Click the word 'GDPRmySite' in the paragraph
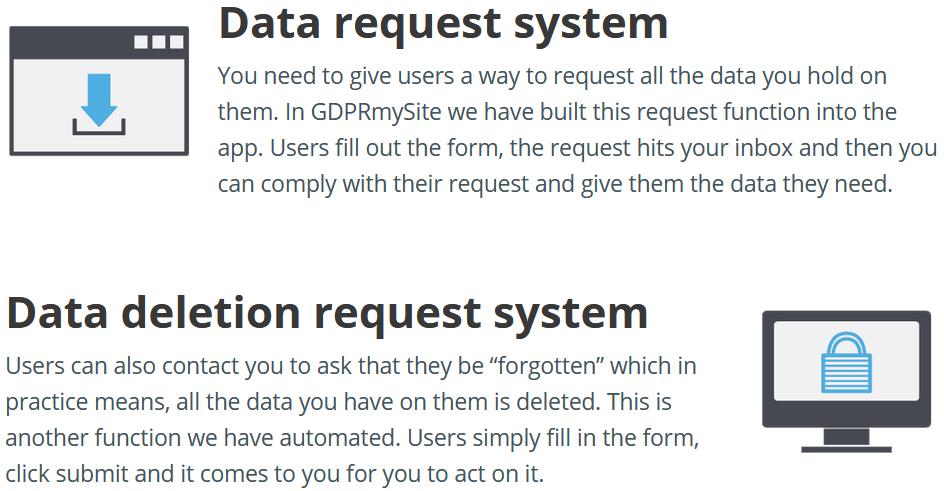Viewport: 944px width, 491px height. click(376, 112)
